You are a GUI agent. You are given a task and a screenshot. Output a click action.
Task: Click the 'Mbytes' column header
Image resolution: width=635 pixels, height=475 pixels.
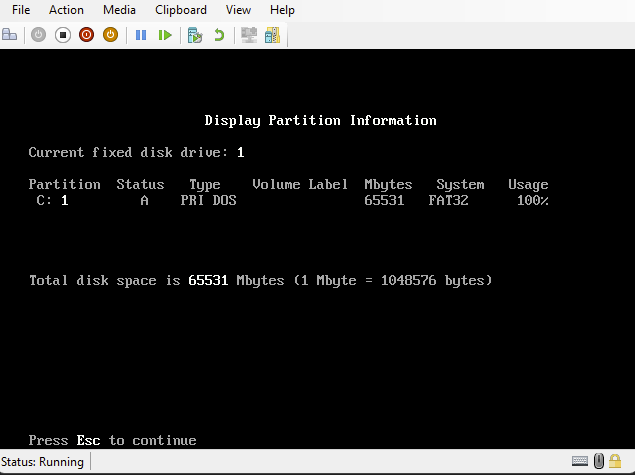tap(388, 185)
